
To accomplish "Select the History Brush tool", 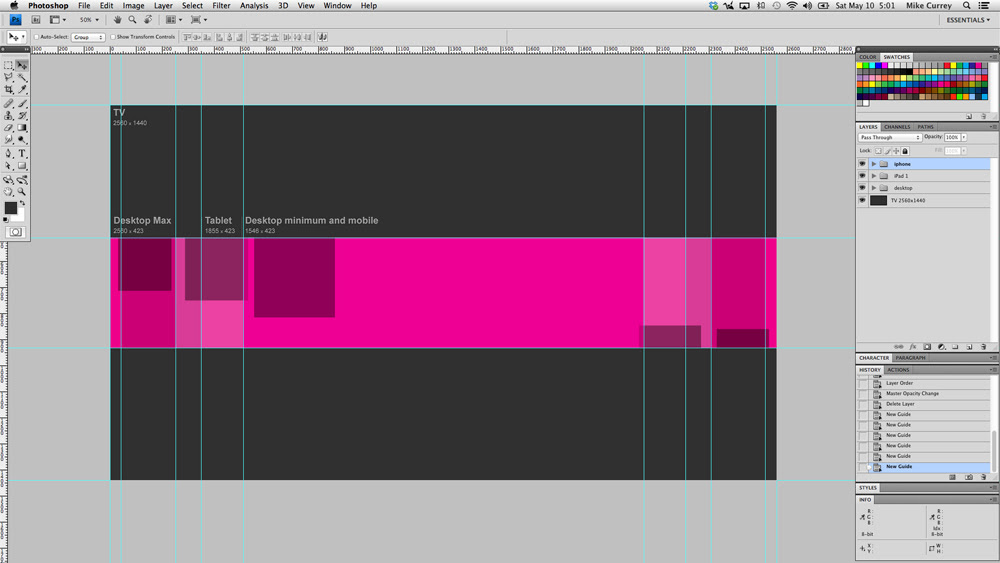I will pyautogui.click(x=22, y=115).
